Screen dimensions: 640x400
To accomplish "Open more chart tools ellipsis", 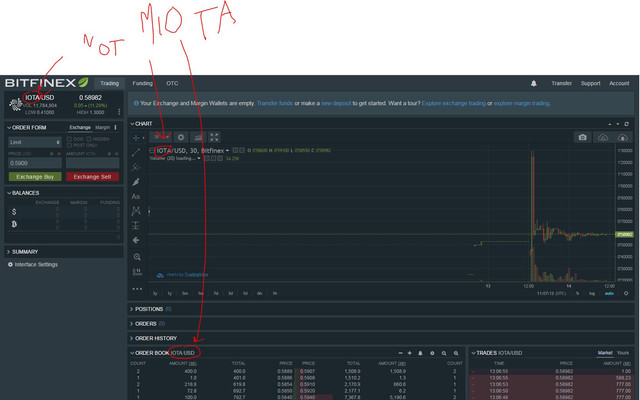I will tap(137, 289).
